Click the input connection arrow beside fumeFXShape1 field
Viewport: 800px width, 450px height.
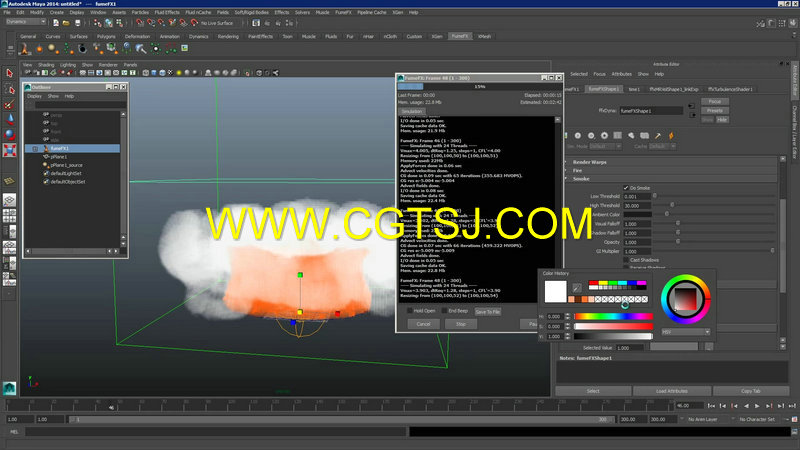[691, 106]
